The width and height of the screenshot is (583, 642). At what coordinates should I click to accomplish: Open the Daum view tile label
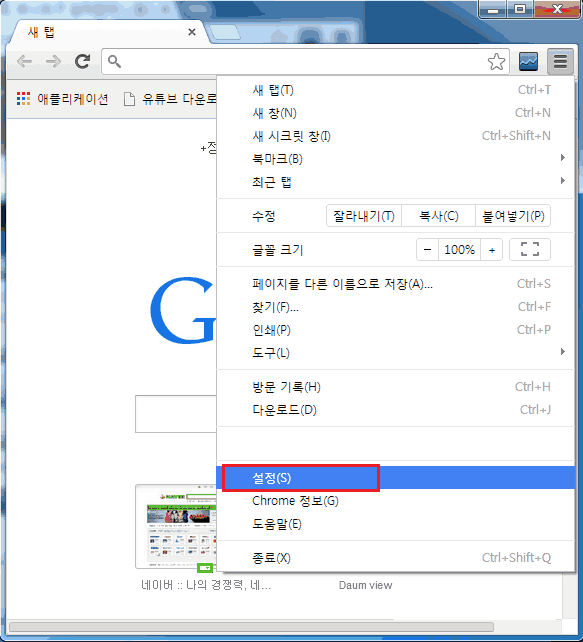pos(365,585)
